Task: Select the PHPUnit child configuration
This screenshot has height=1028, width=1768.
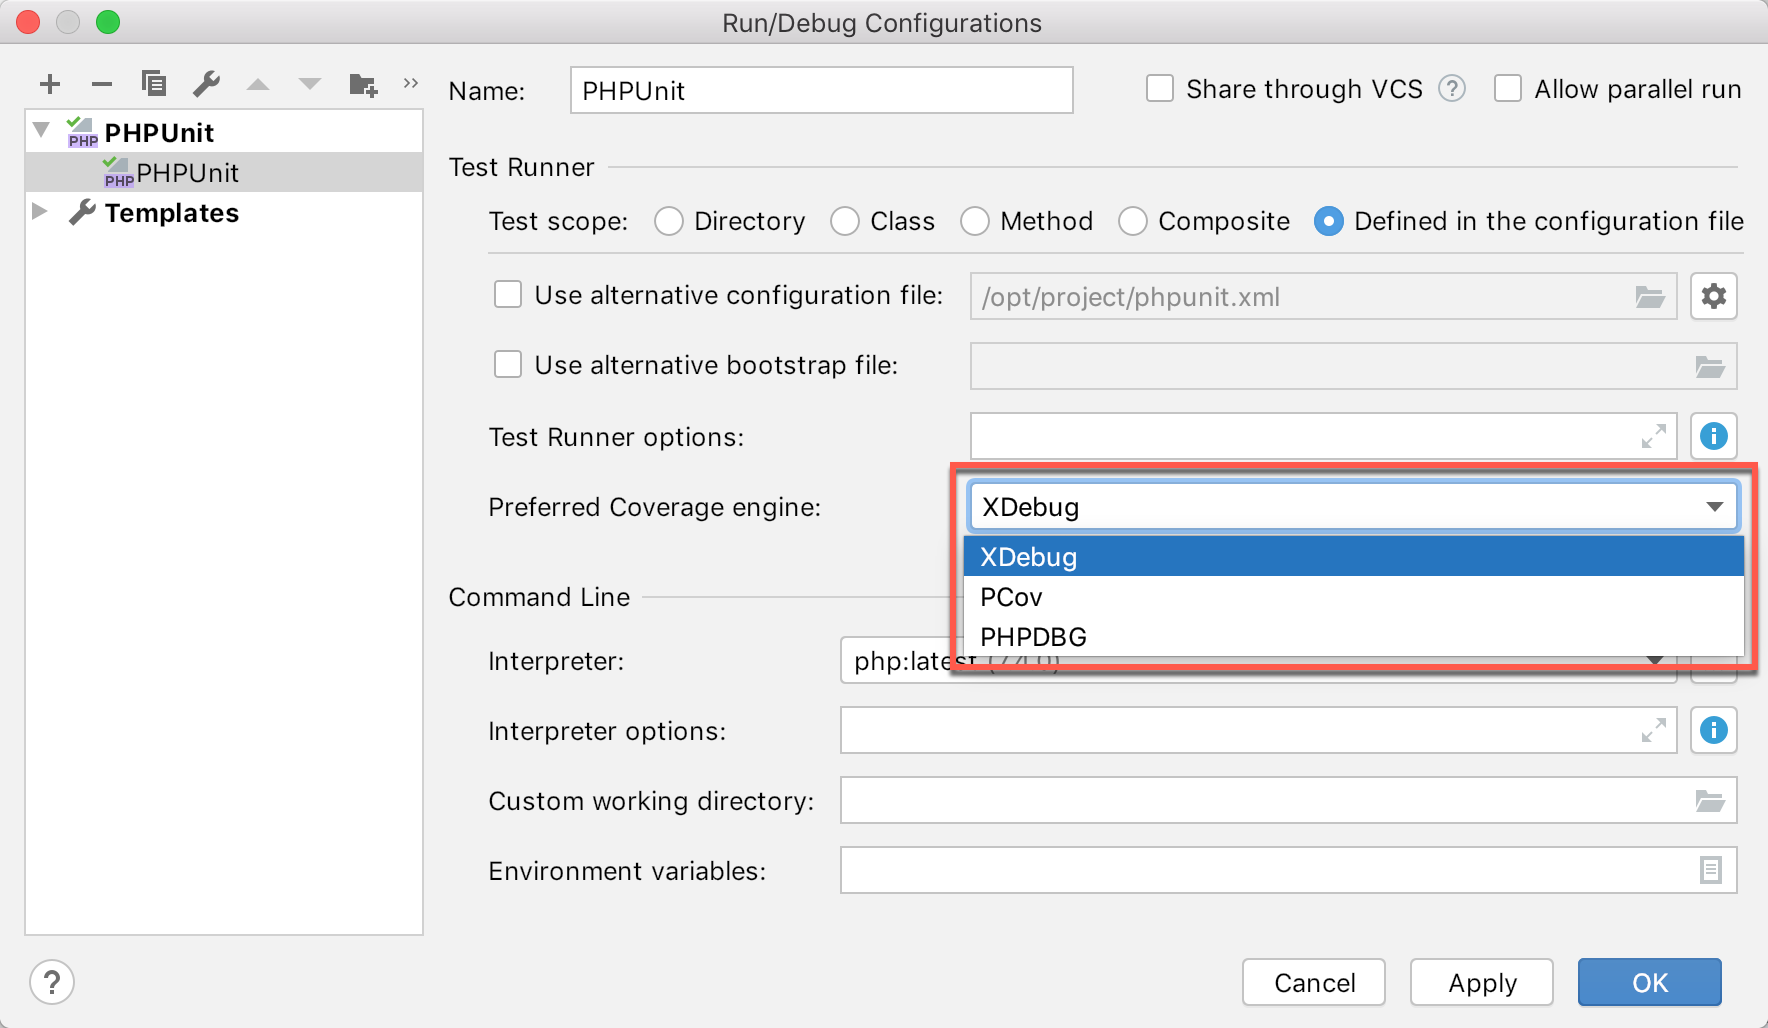Action: coord(224,172)
